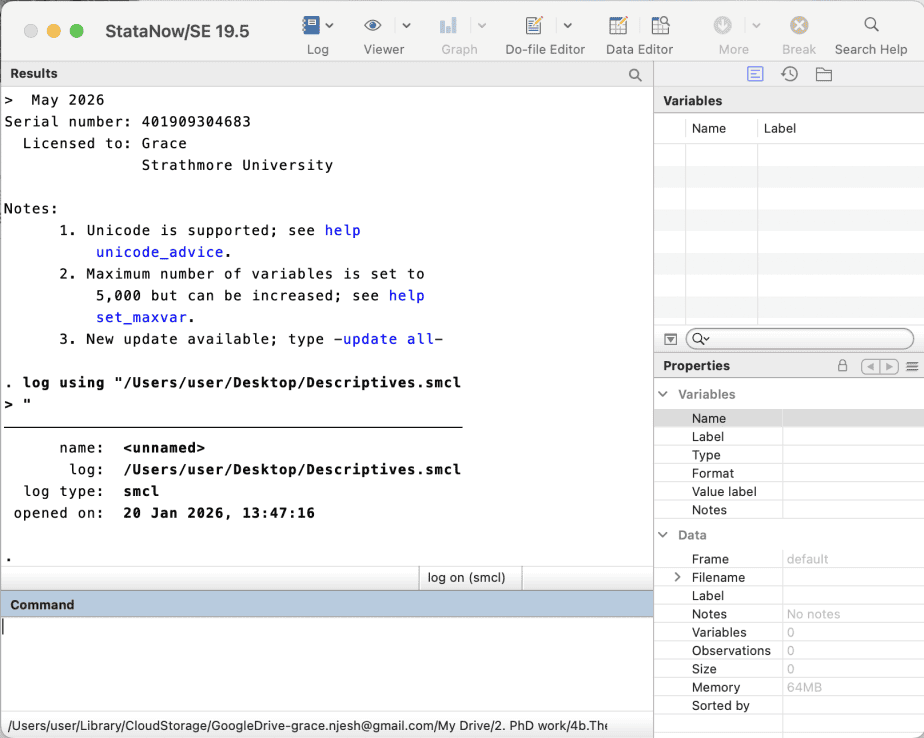This screenshot has width=924, height=738.
Task: Switch to the Snapshots history tab
Action: tap(788, 73)
